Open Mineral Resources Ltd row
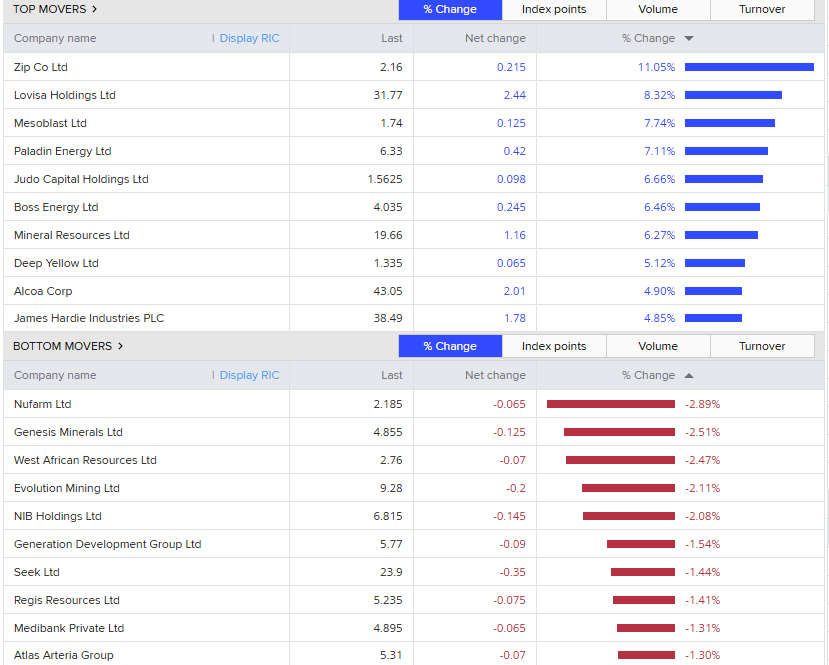 413,235
